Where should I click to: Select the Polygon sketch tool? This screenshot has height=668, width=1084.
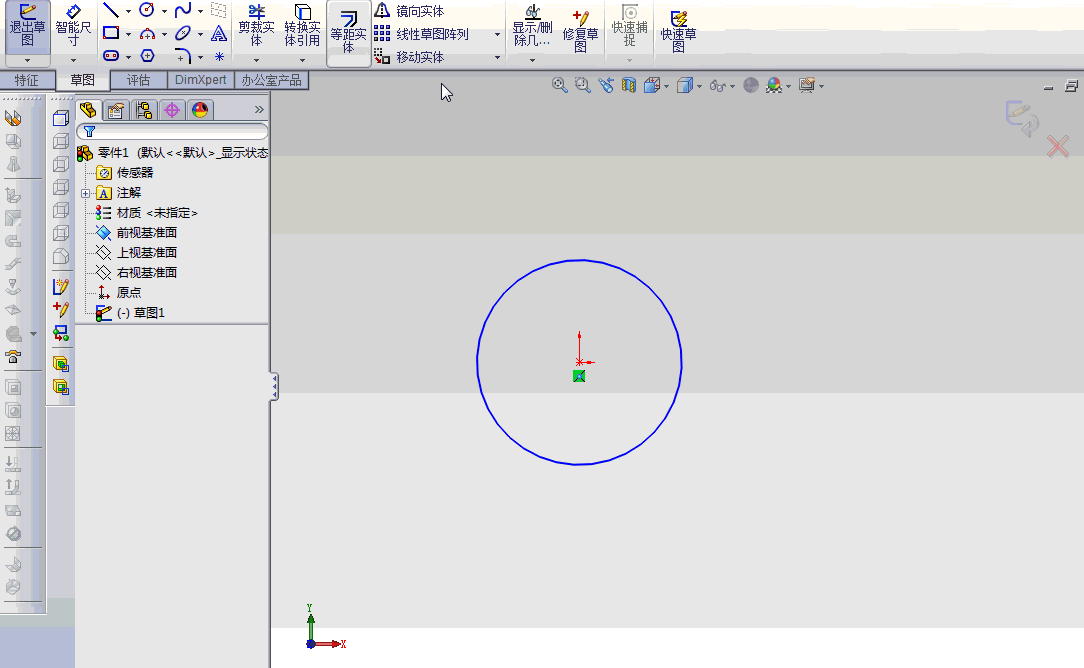[x=147, y=56]
